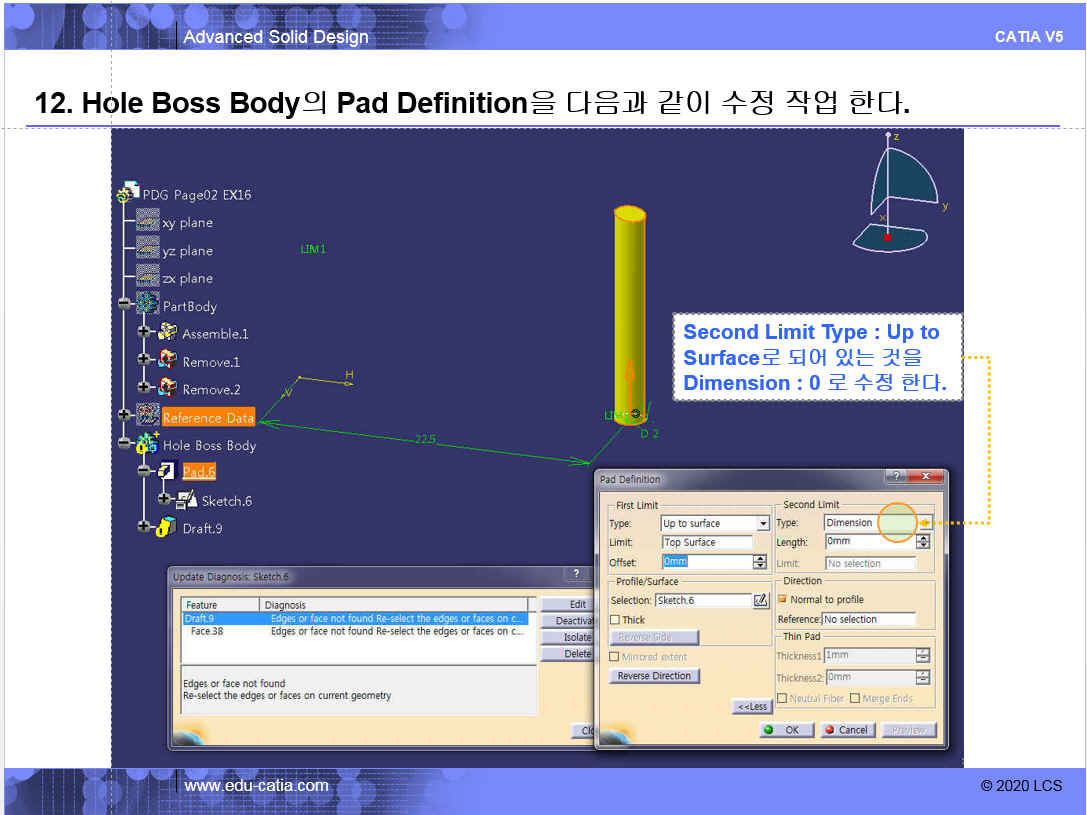
Task: Select the Pad.6 feature icon
Action: coord(167,471)
